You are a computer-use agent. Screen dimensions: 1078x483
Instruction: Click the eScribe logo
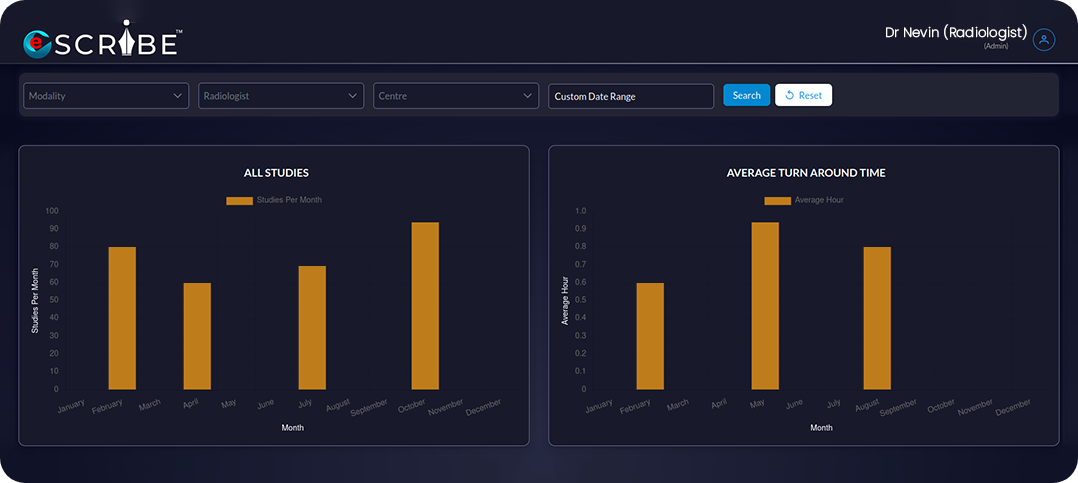tap(102, 38)
